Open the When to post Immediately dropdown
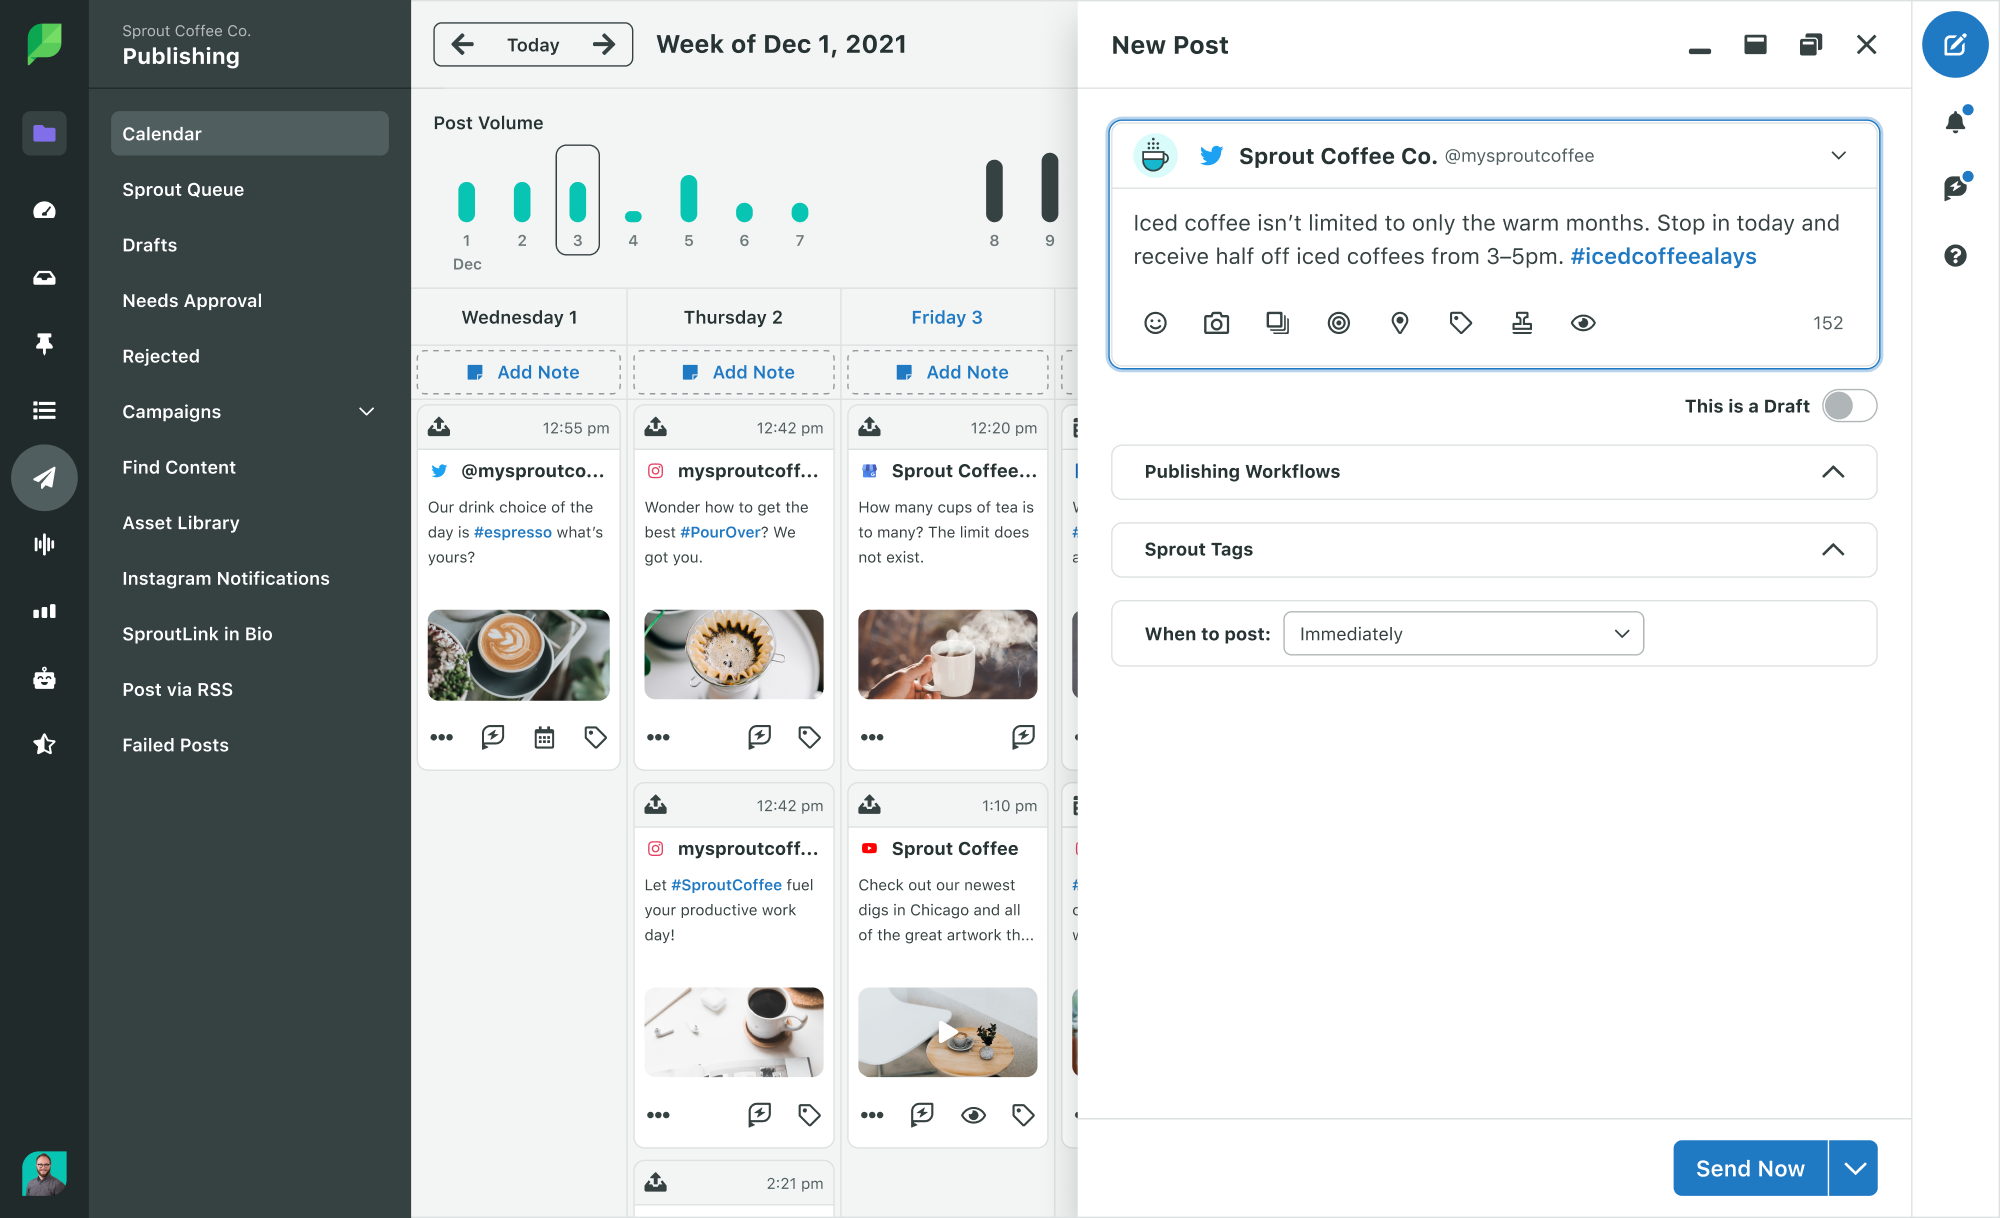This screenshot has height=1218, width=2000. [x=1461, y=634]
